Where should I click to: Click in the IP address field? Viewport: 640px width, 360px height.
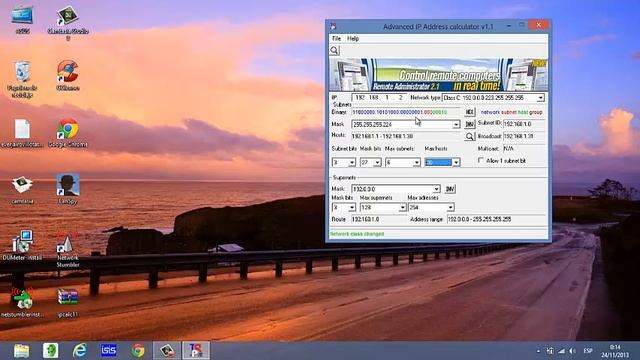point(379,98)
